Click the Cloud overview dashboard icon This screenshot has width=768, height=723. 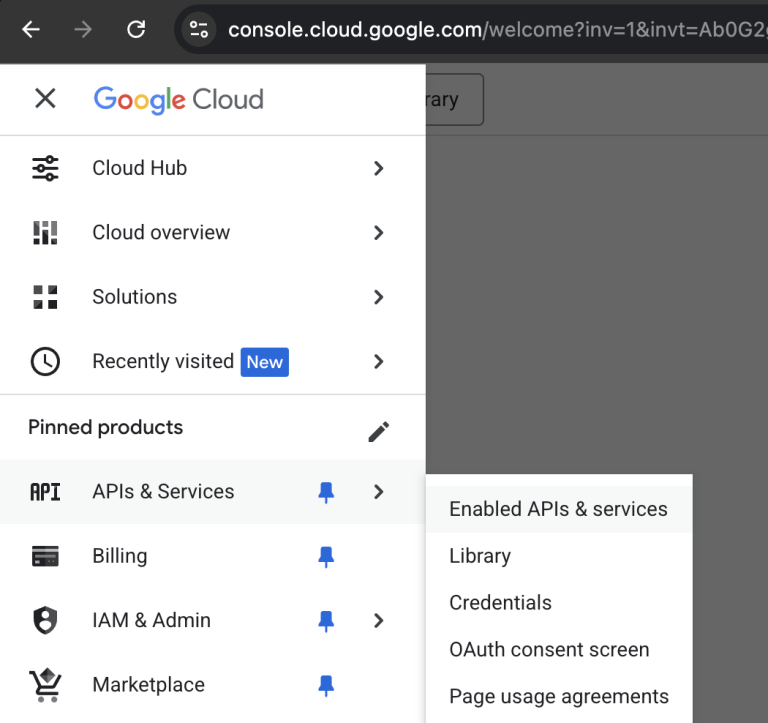(45, 233)
